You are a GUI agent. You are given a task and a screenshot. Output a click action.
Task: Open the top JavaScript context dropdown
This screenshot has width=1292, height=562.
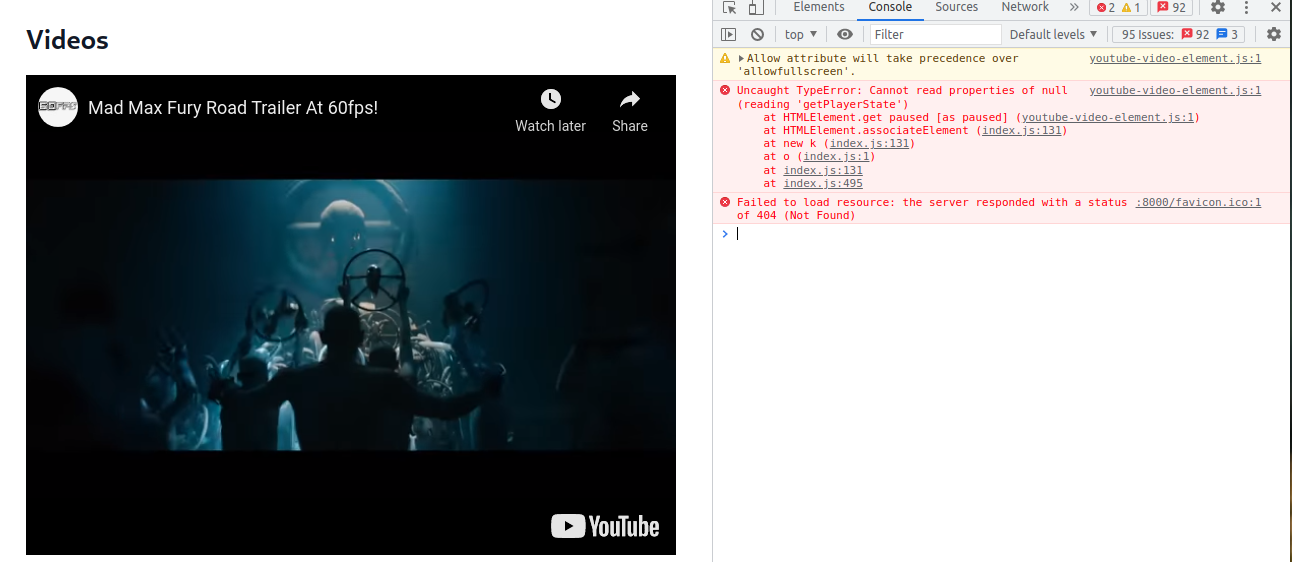click(801, 34)
